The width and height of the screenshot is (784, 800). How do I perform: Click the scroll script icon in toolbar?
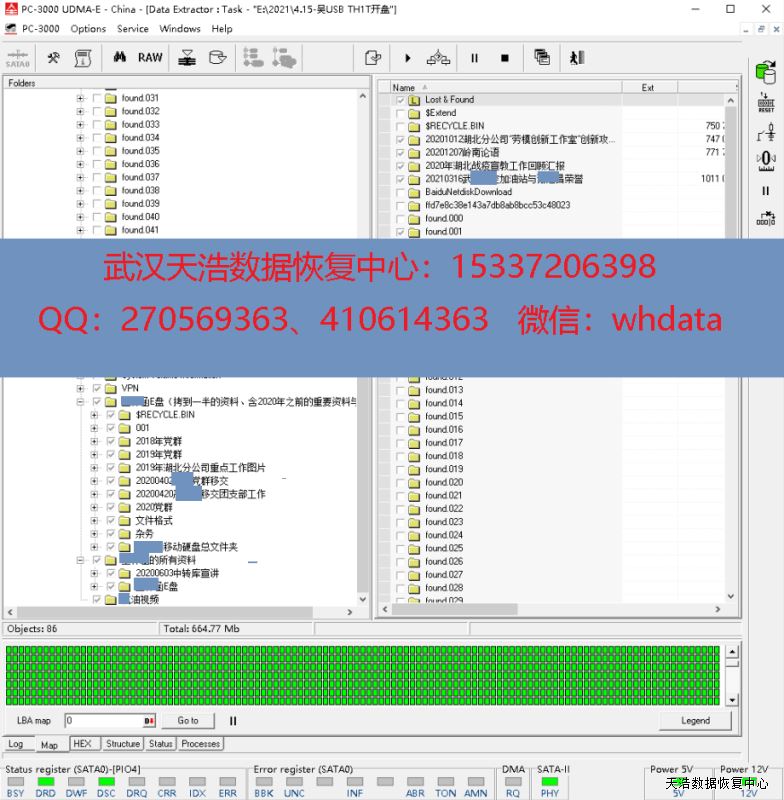click(x=84, y=58)
